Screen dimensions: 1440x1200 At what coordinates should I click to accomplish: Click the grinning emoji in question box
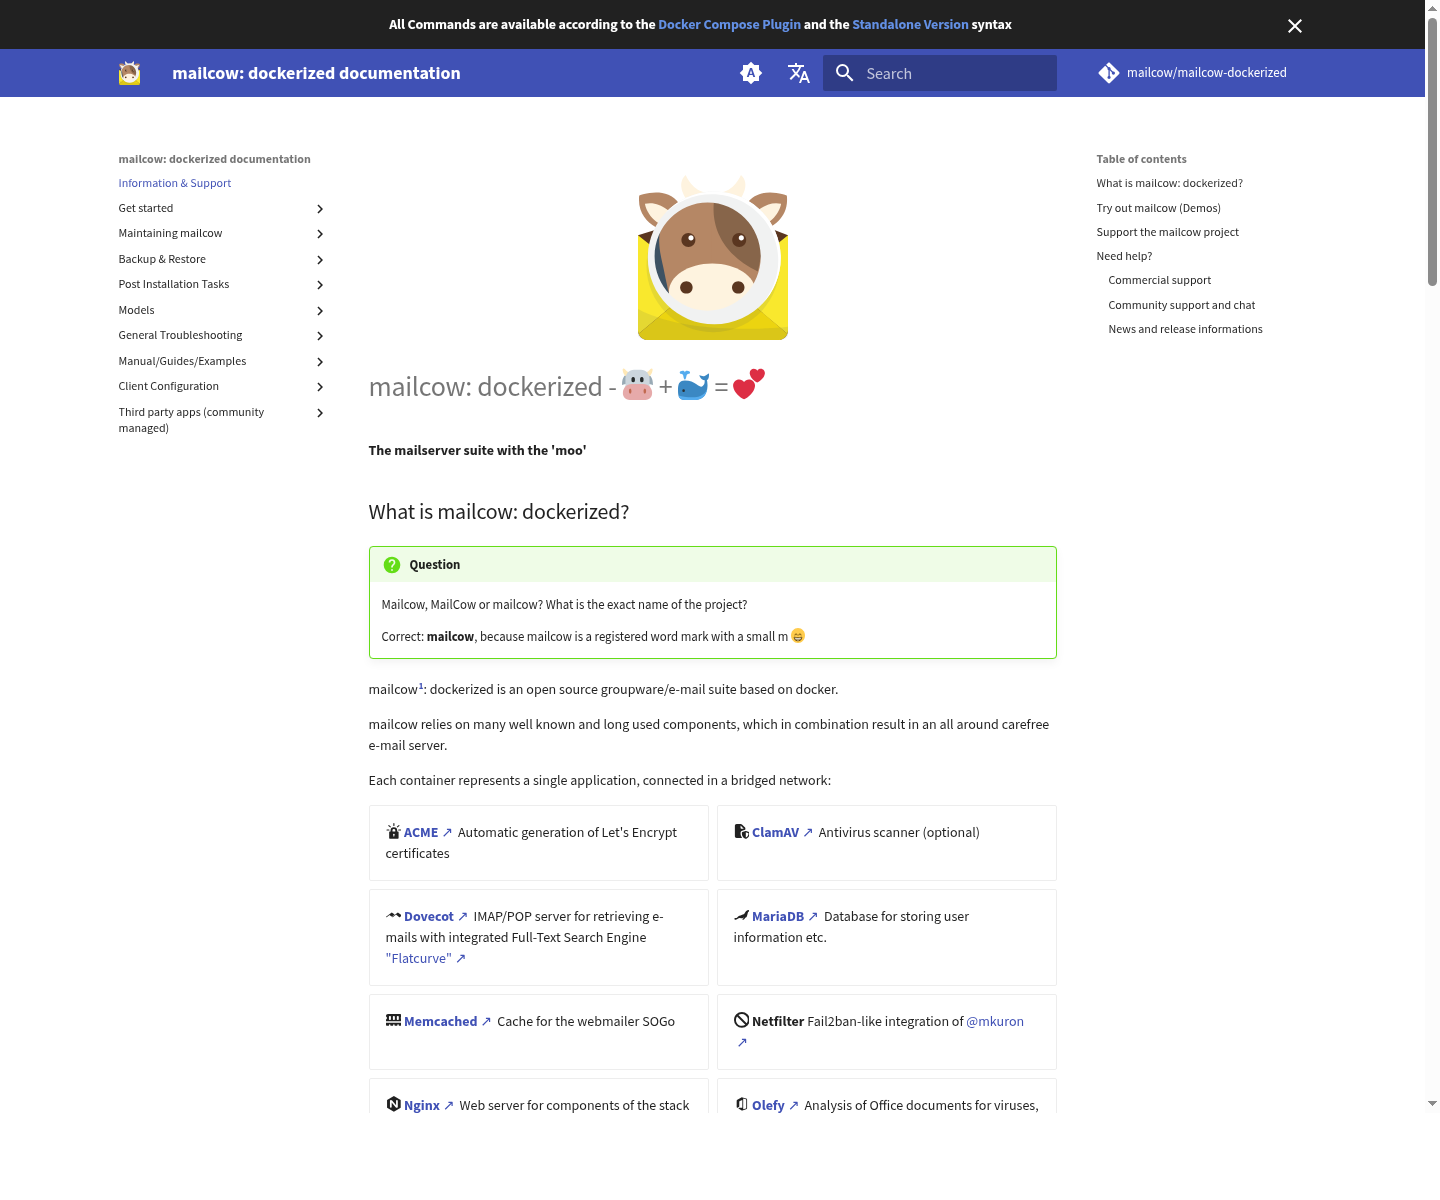(798, 635)
